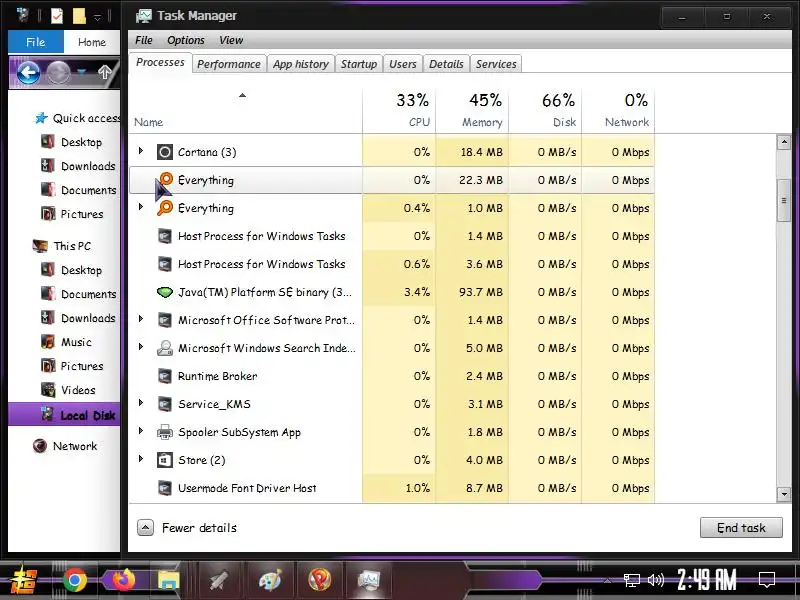
Task: Expand the Store (2) process group
Action: [141, 459]
